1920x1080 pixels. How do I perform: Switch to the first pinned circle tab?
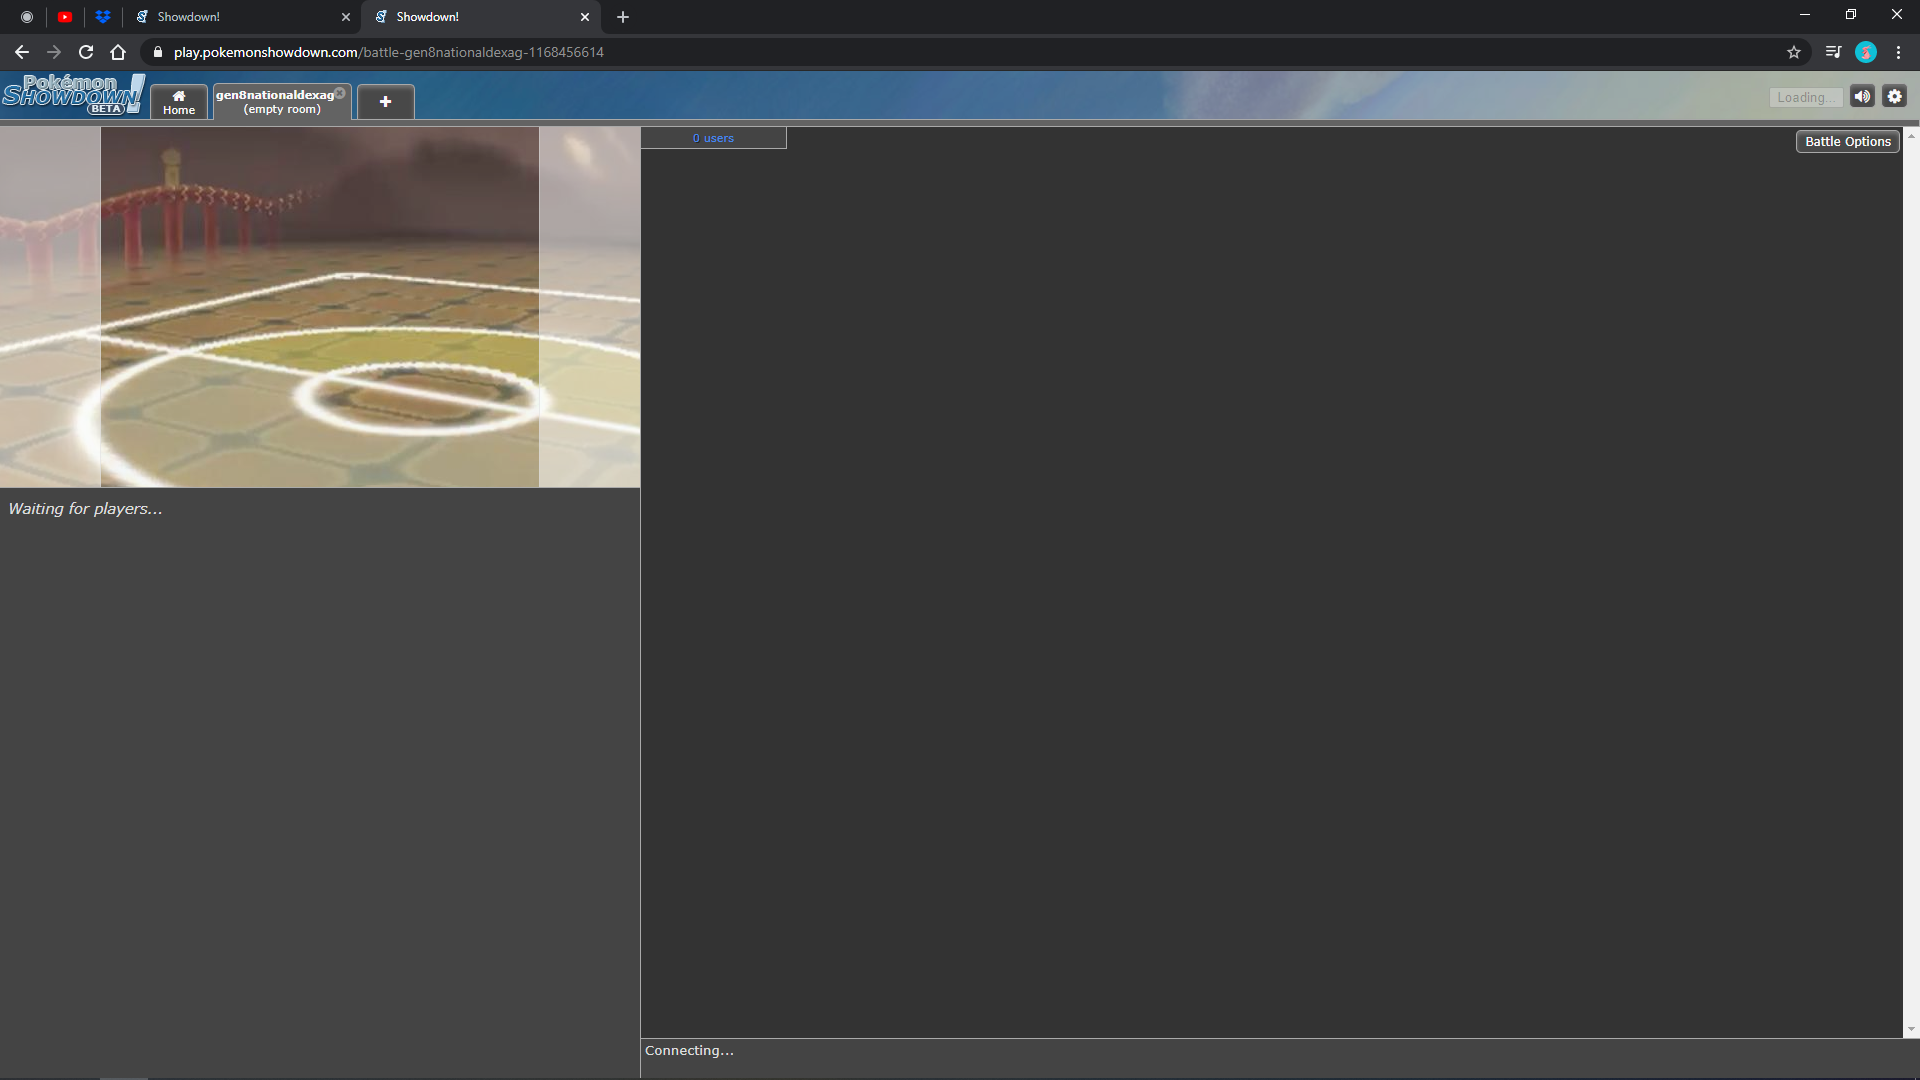pos(27,17)
